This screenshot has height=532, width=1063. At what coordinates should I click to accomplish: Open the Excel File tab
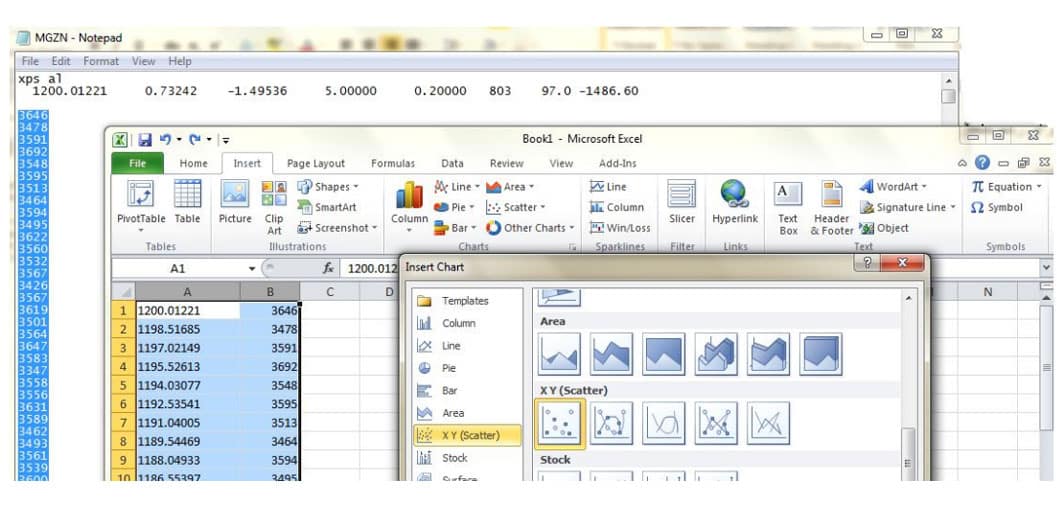coord(137,163)
